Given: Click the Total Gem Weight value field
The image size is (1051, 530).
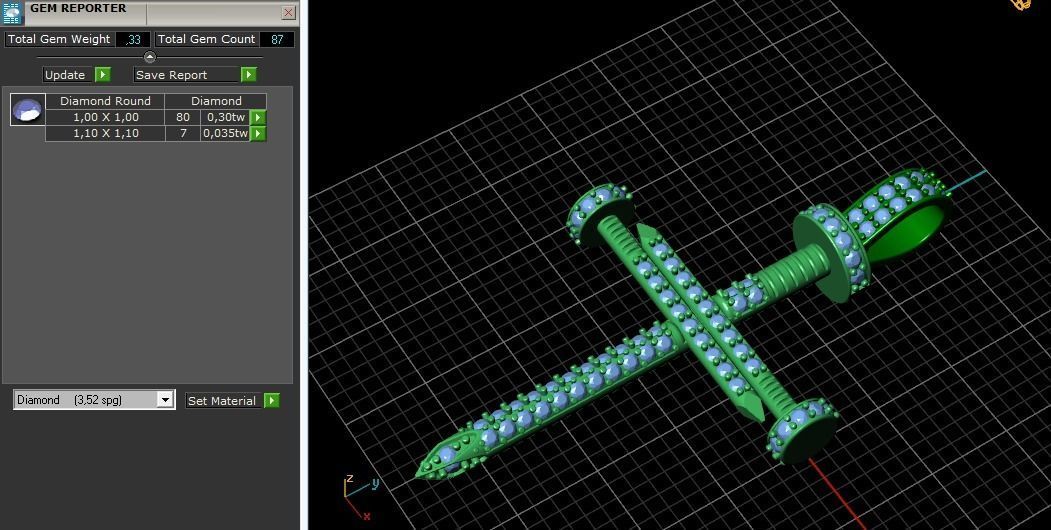Looking at the screenshot, I should coord(133,40).
